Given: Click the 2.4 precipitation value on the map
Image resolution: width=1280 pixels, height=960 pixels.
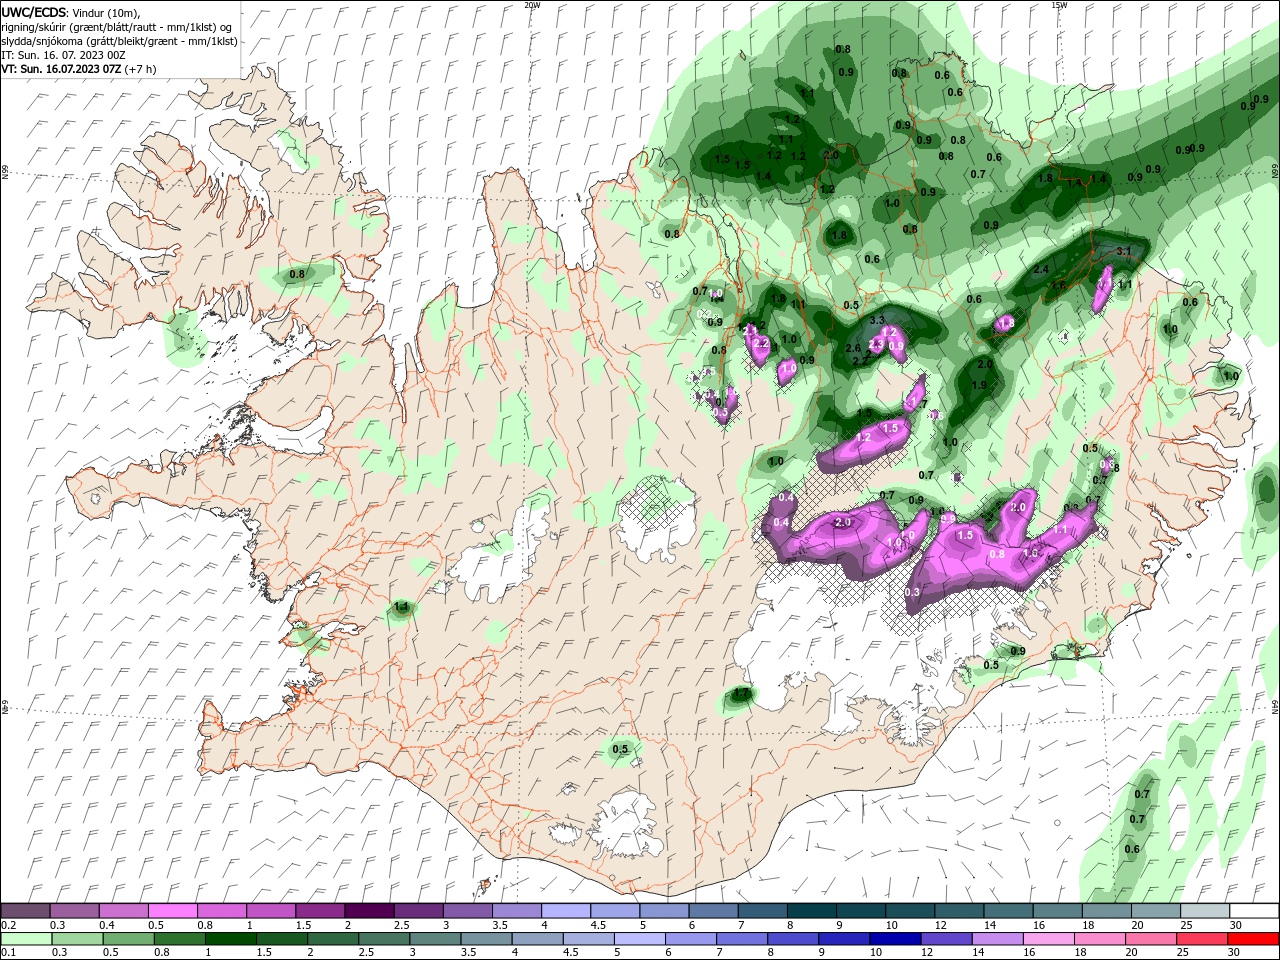Looking at the screenshot, I should (x=1041, y=270).
